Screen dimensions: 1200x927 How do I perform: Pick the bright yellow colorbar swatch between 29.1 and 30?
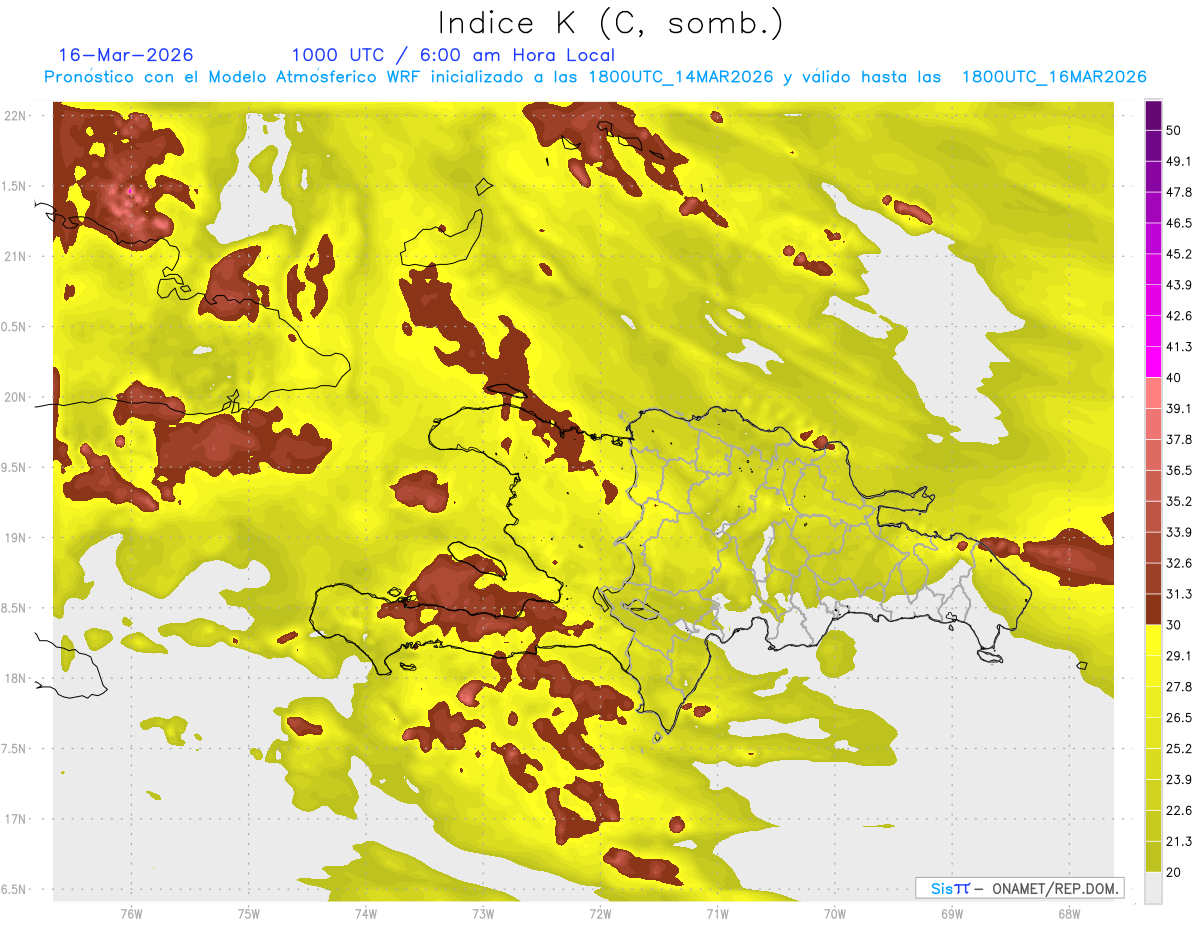coord(1153,640)
